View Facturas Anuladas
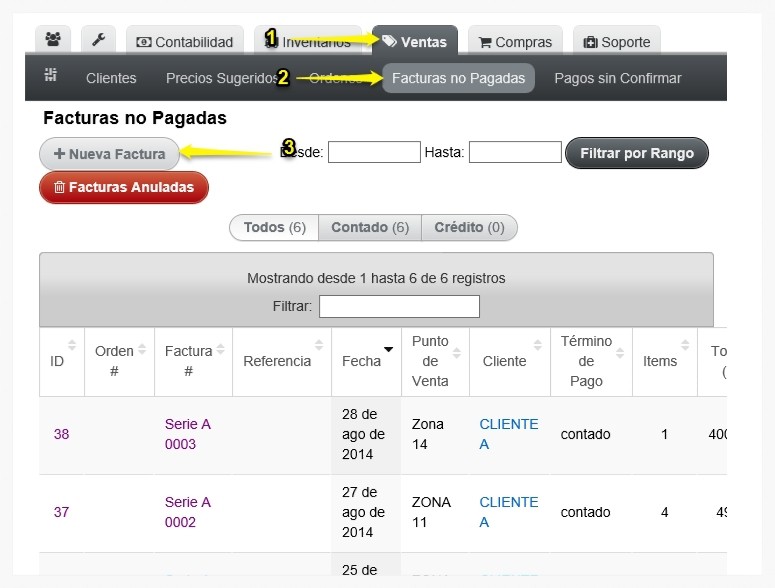The height and width of the screenshot is (588, 775). point(124,187)
